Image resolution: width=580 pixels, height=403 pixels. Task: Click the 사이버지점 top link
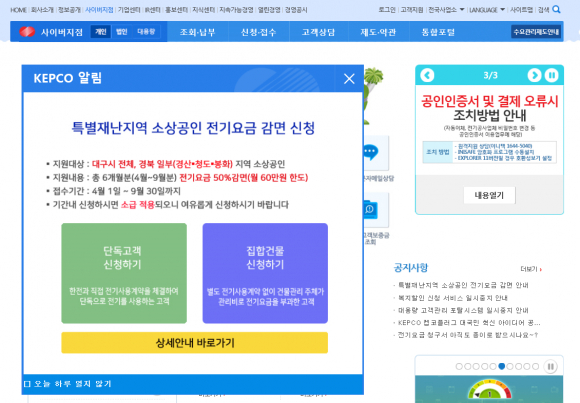99,10
